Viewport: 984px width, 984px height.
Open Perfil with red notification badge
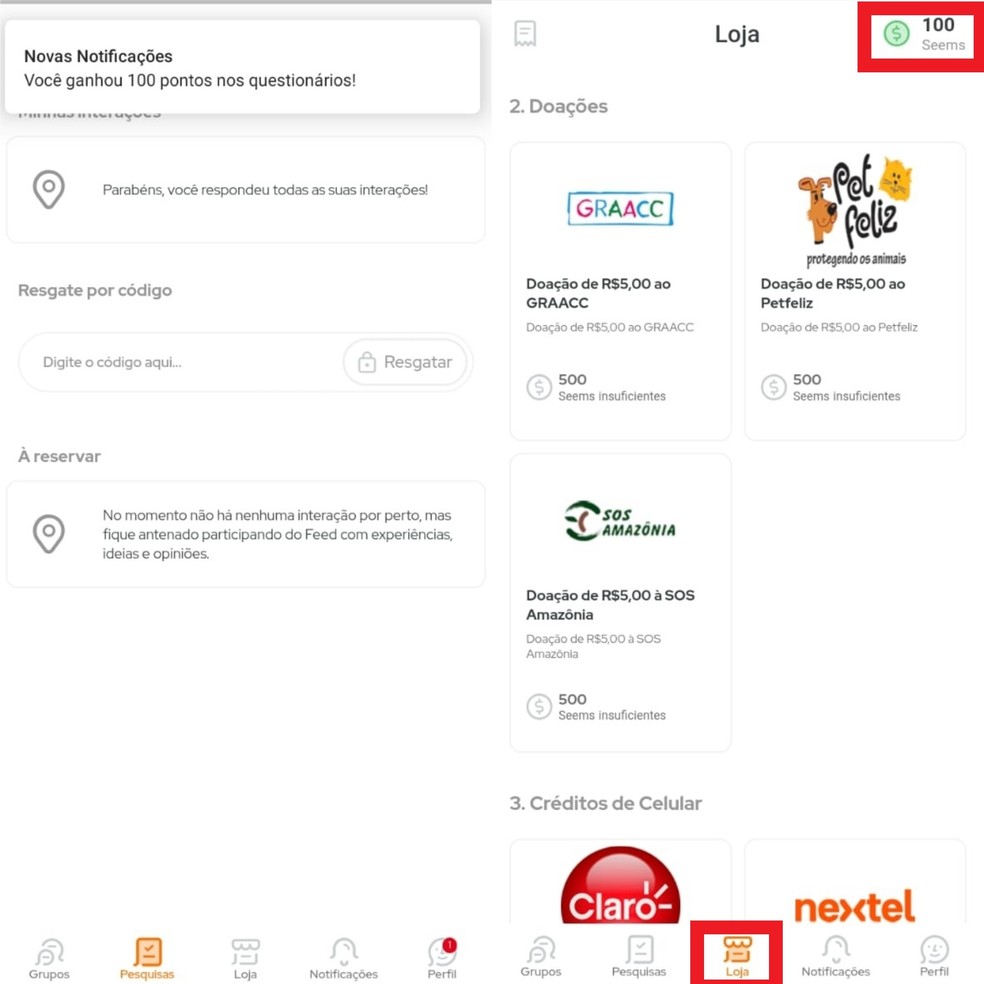pos(442,959)
